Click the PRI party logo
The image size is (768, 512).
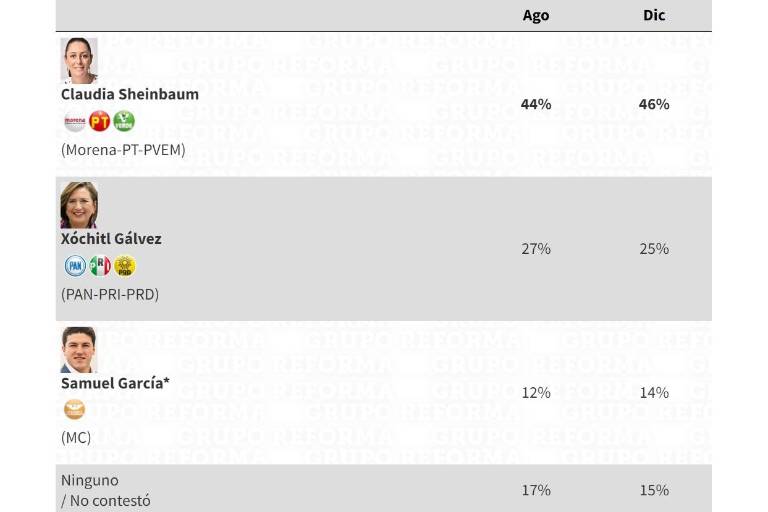(x=100, y=266)
